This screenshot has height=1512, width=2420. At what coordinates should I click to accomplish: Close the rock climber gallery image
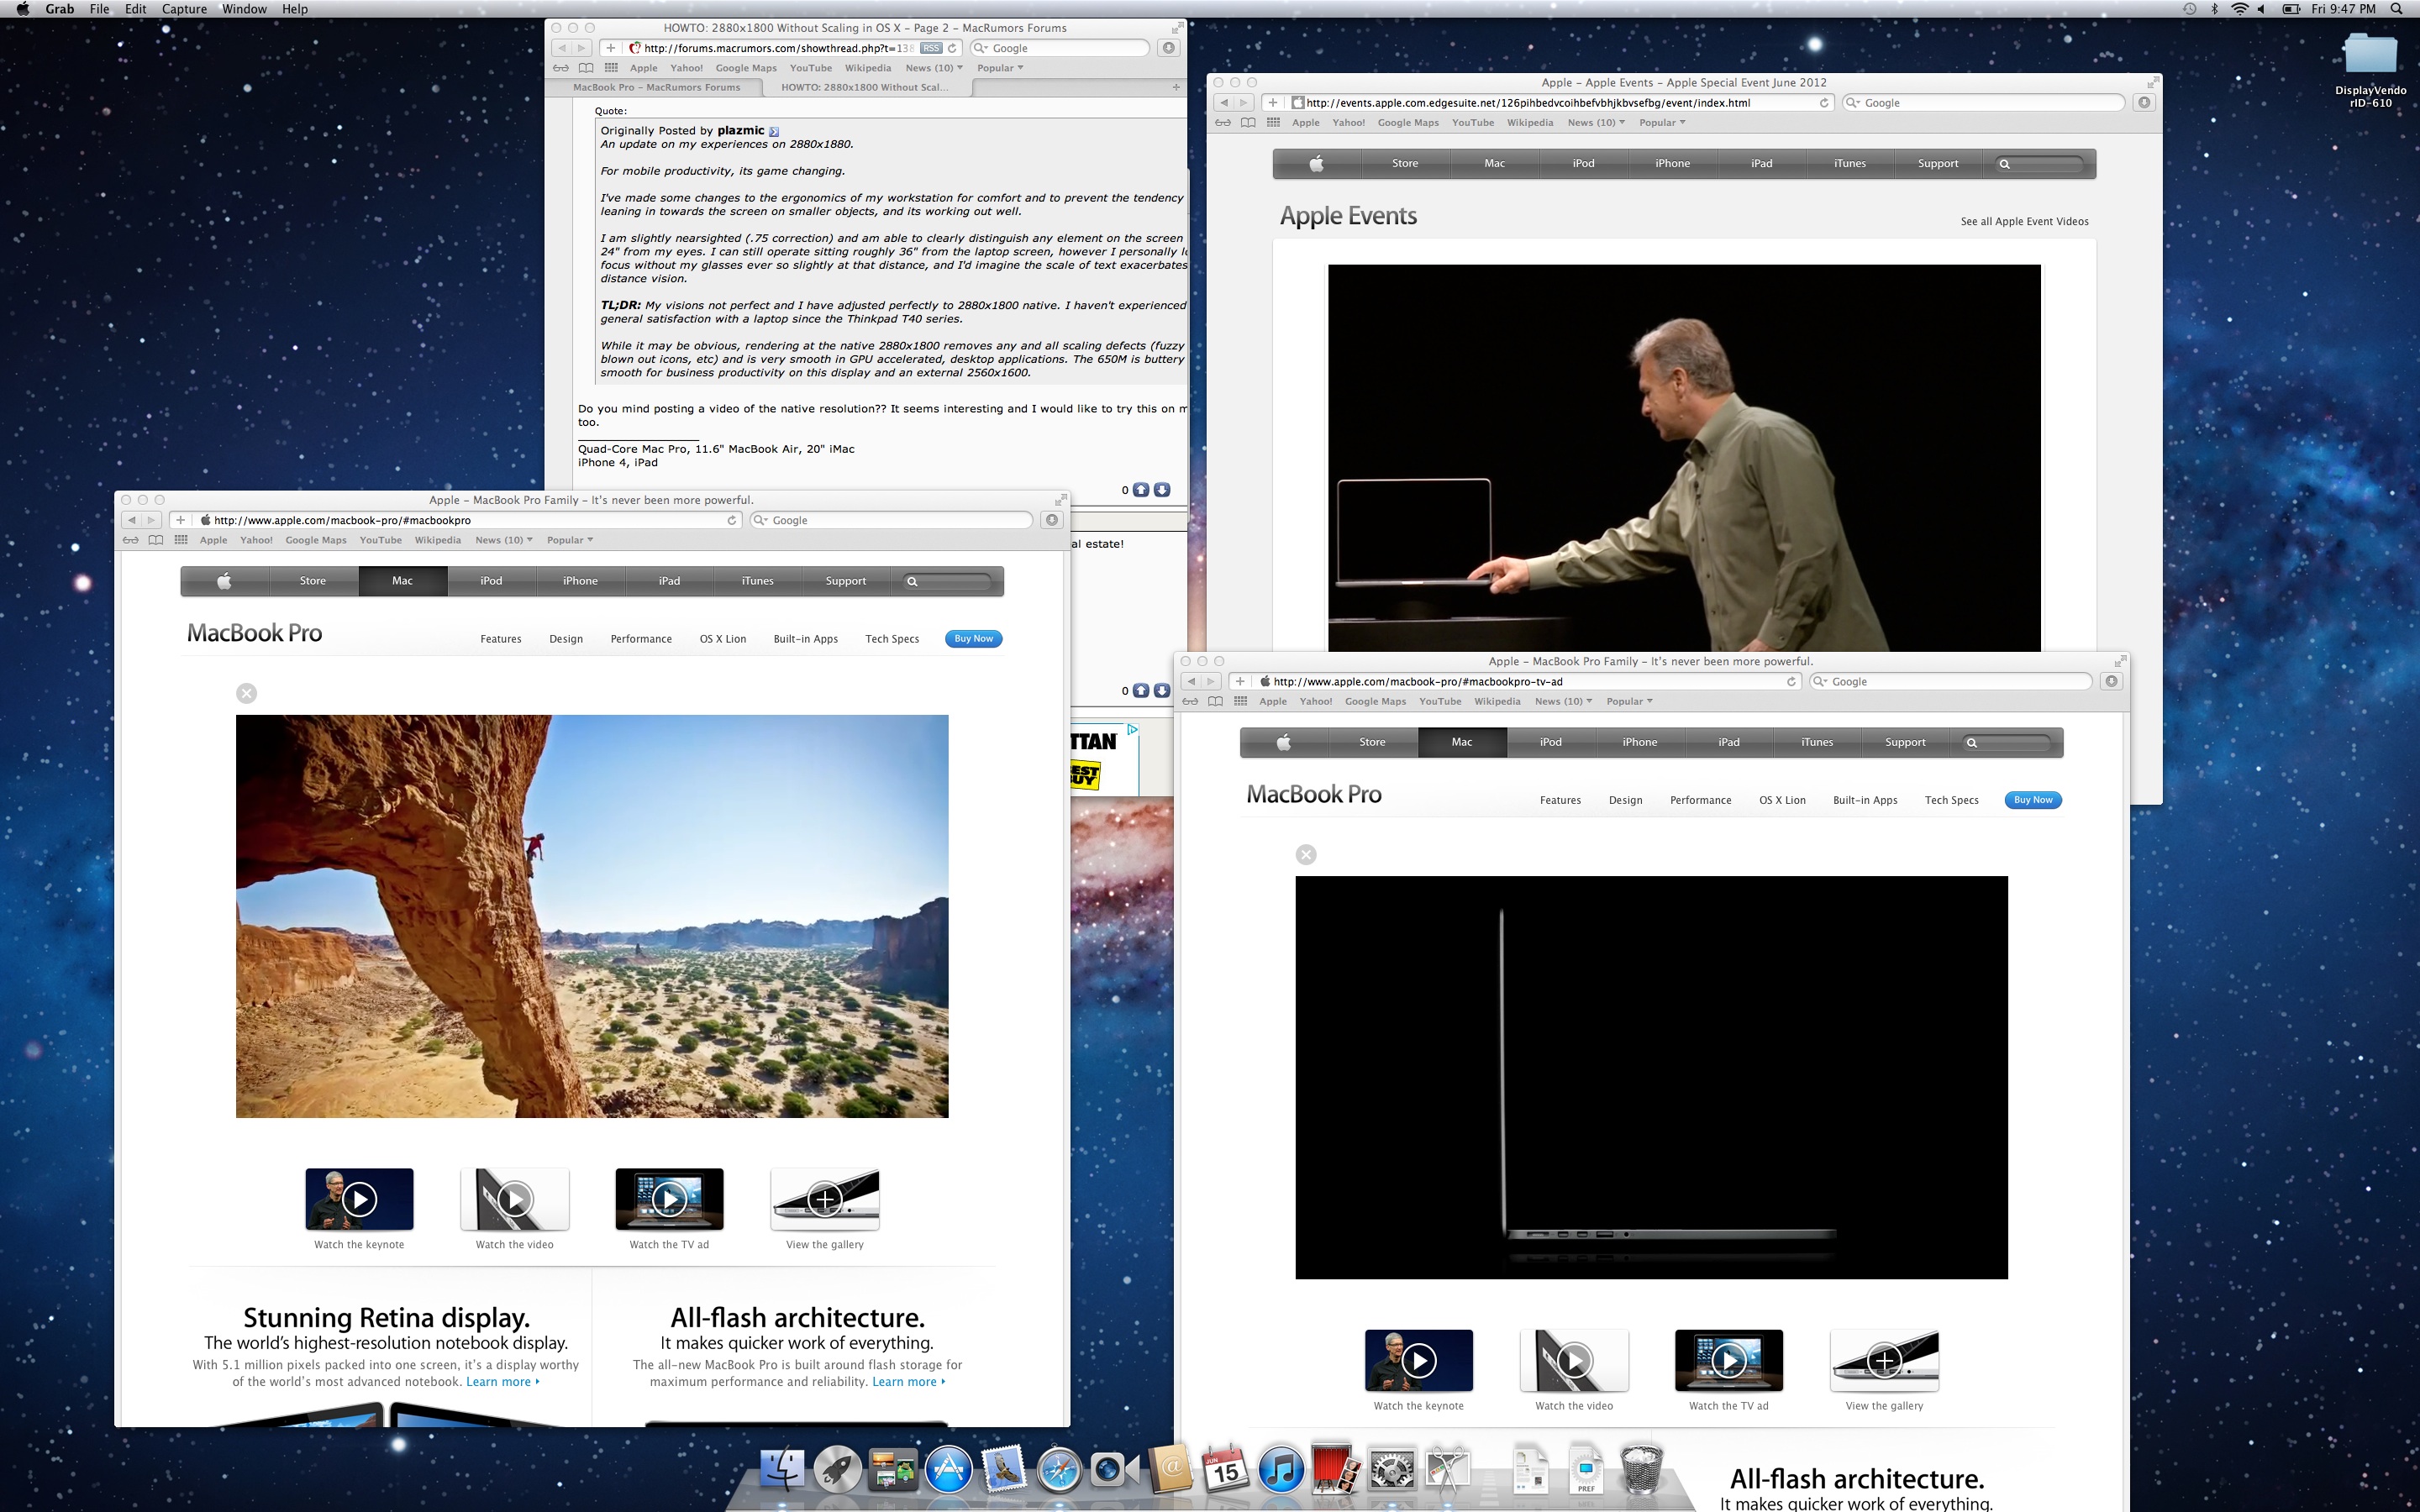[x=247, y=693]
